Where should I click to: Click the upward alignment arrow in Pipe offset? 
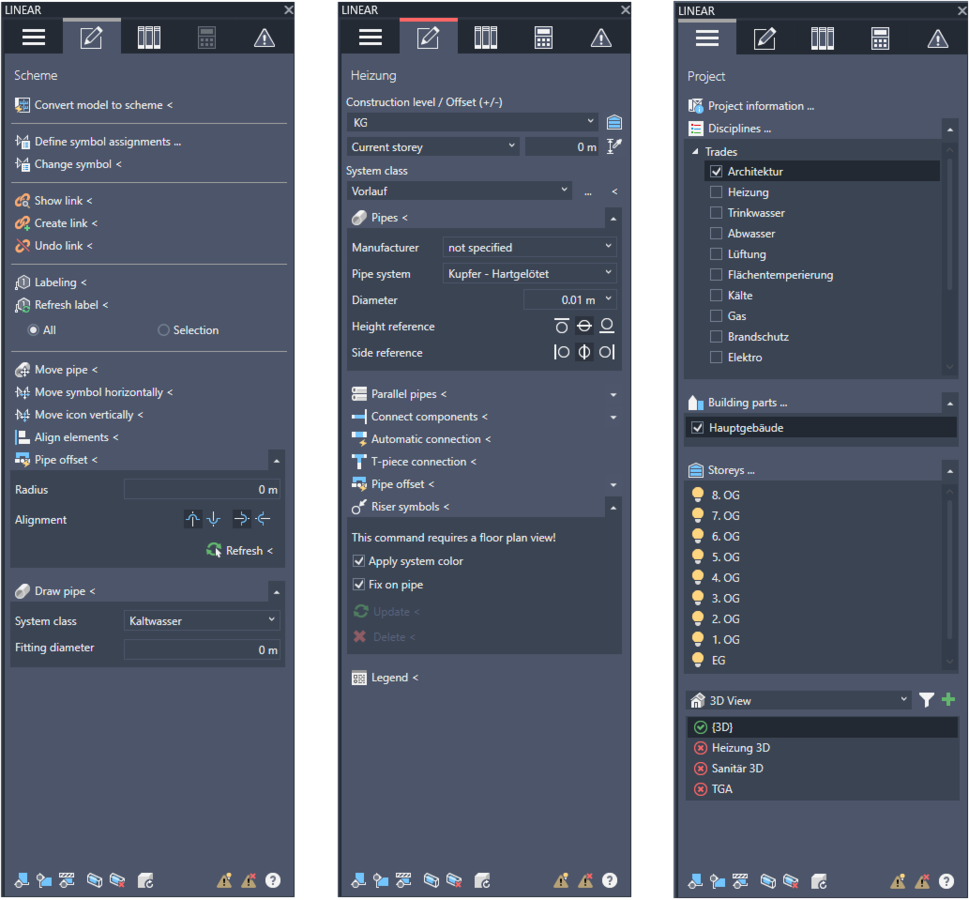coord(192,518)
